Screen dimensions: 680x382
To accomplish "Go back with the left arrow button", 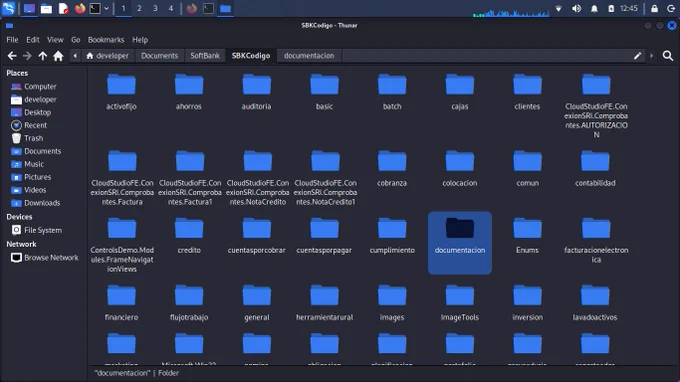I will pyautogui.click(x=12, y=56).
